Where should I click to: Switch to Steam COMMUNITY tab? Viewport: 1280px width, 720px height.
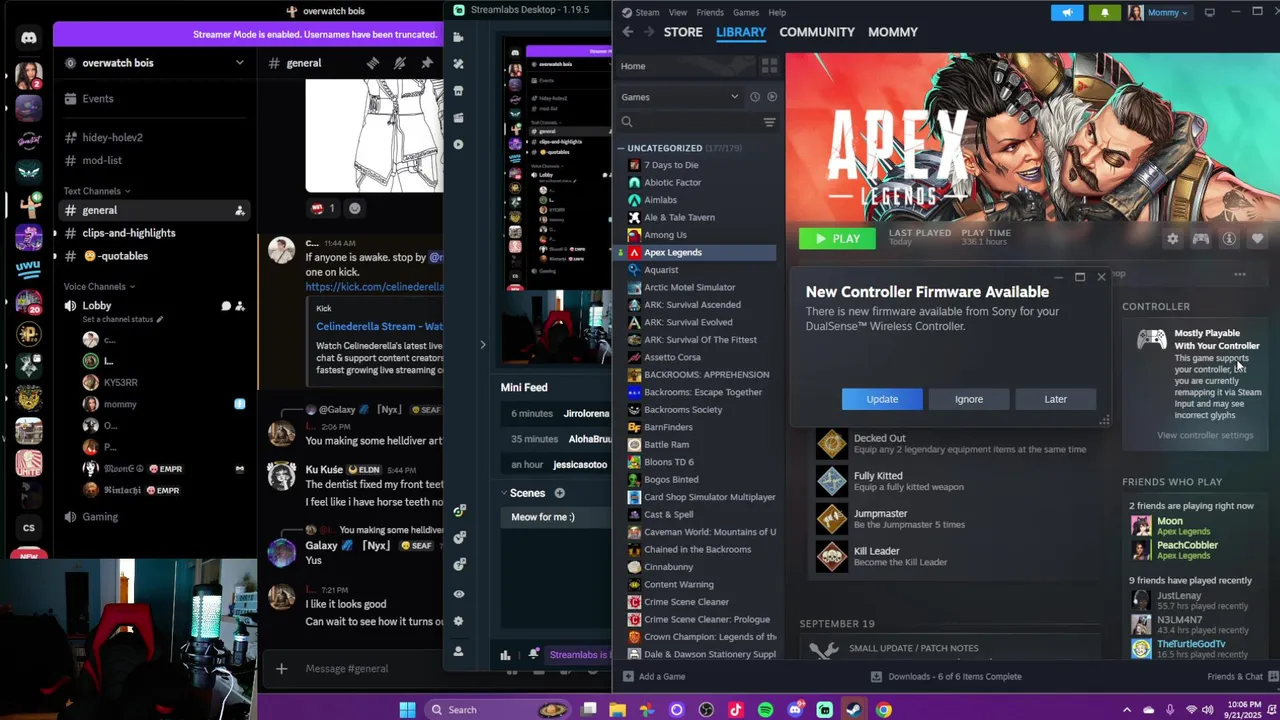[x=817, y=32]
